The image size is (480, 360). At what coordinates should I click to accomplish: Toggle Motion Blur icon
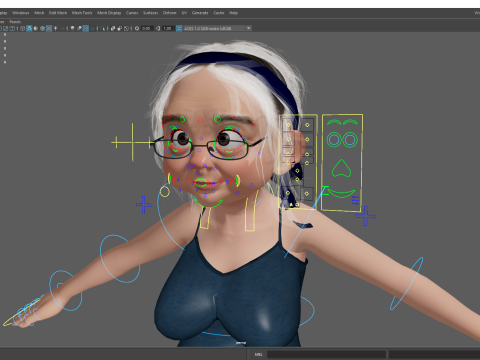(x=79, y=28)
